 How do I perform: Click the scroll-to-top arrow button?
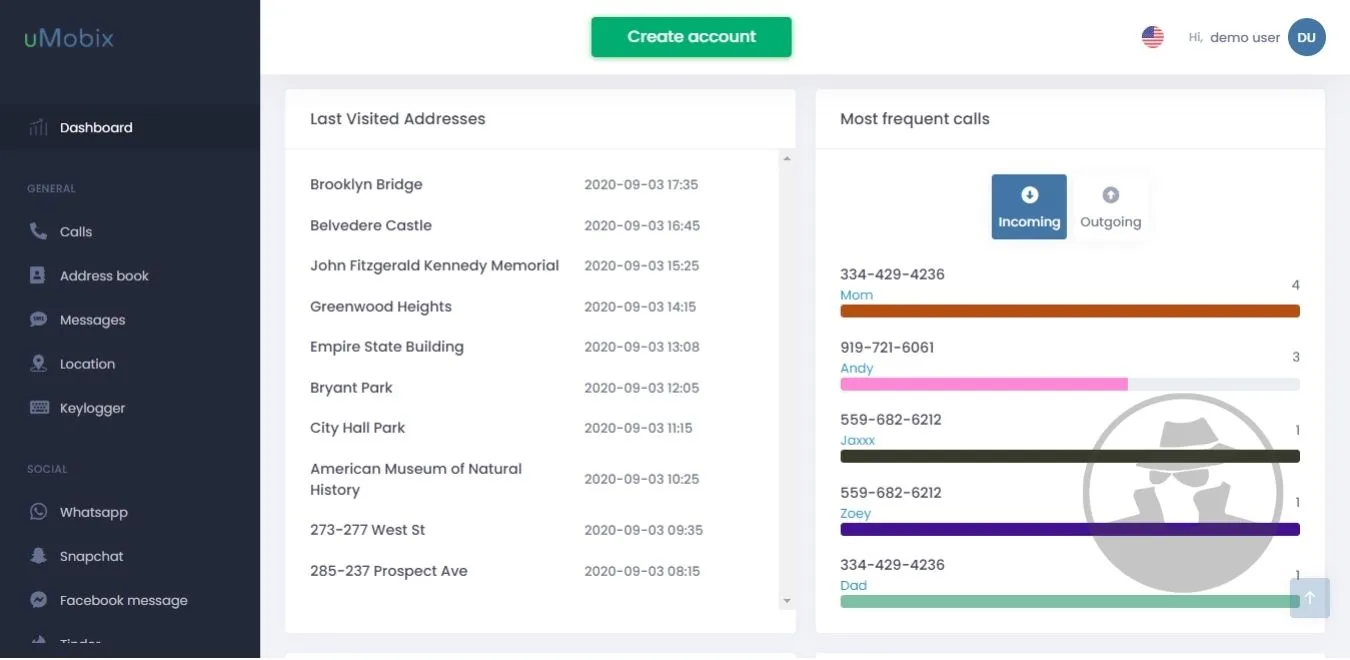(1309, 598)
